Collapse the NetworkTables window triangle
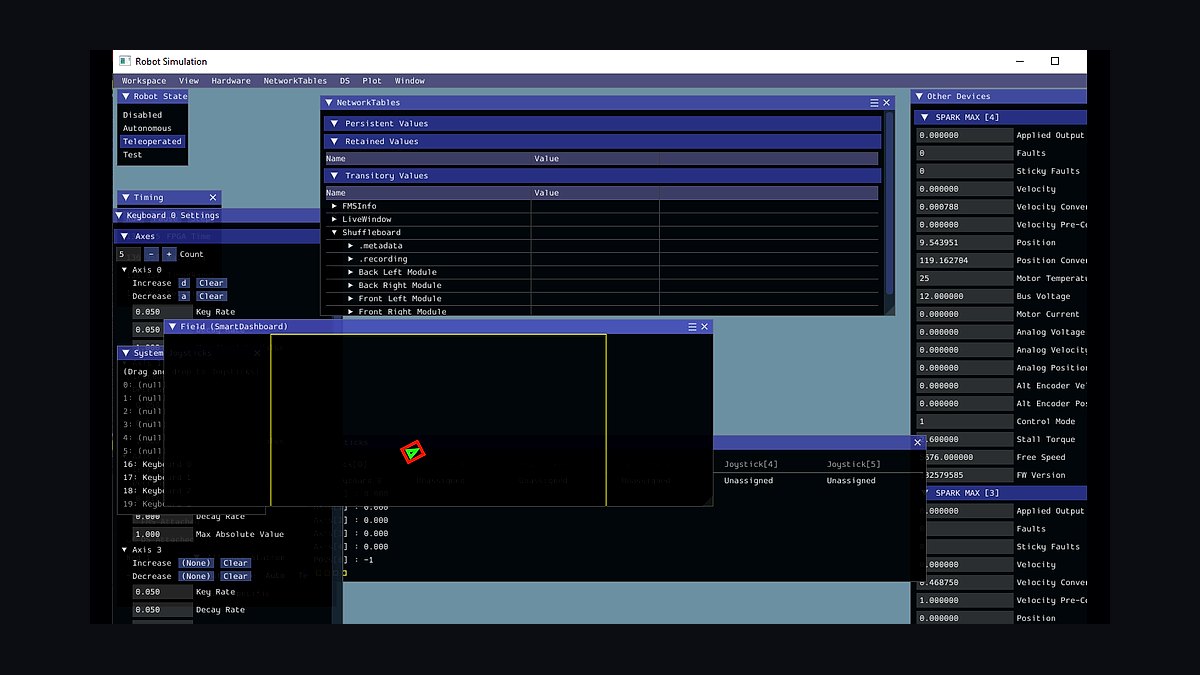The height and width of the screenshot is (675, 1200). 328,103
